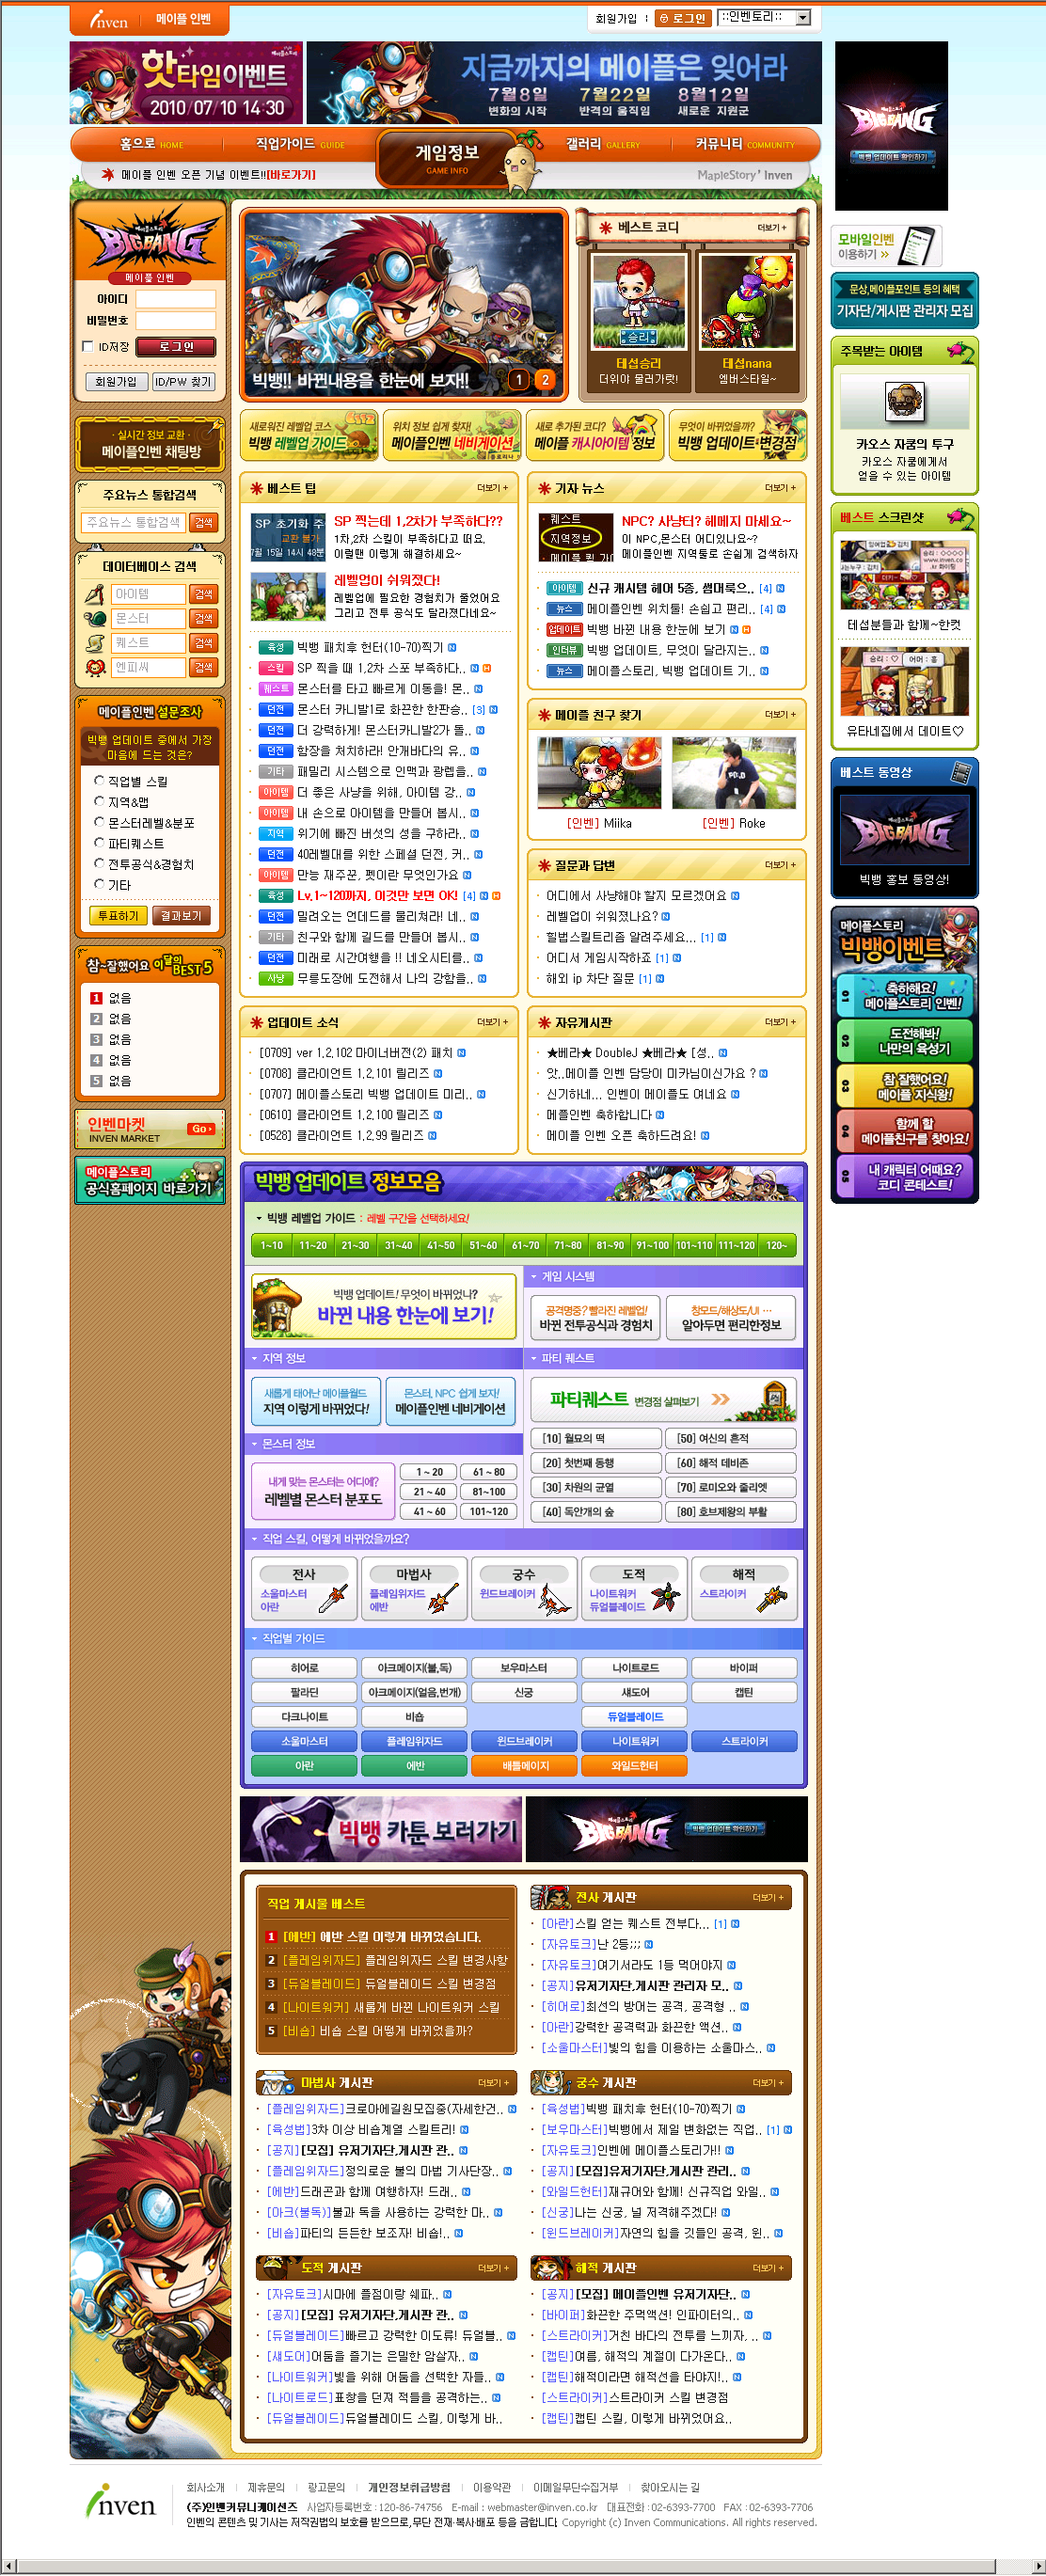Switch main banner to slide 2
Viewport: 1046px width, 2576px height.
point(545,379)
